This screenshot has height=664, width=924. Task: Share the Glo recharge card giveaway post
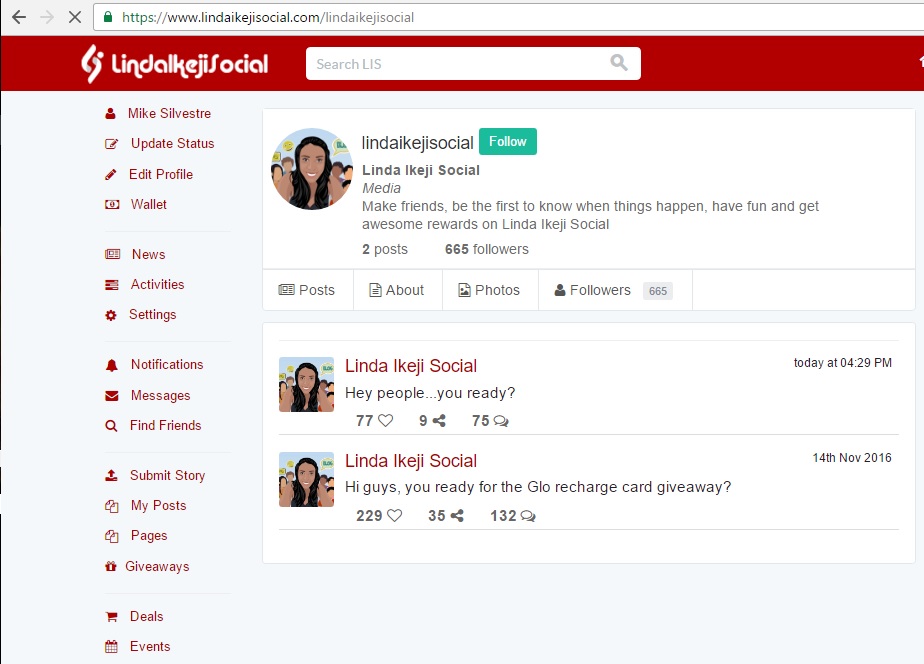click(457, 516)
